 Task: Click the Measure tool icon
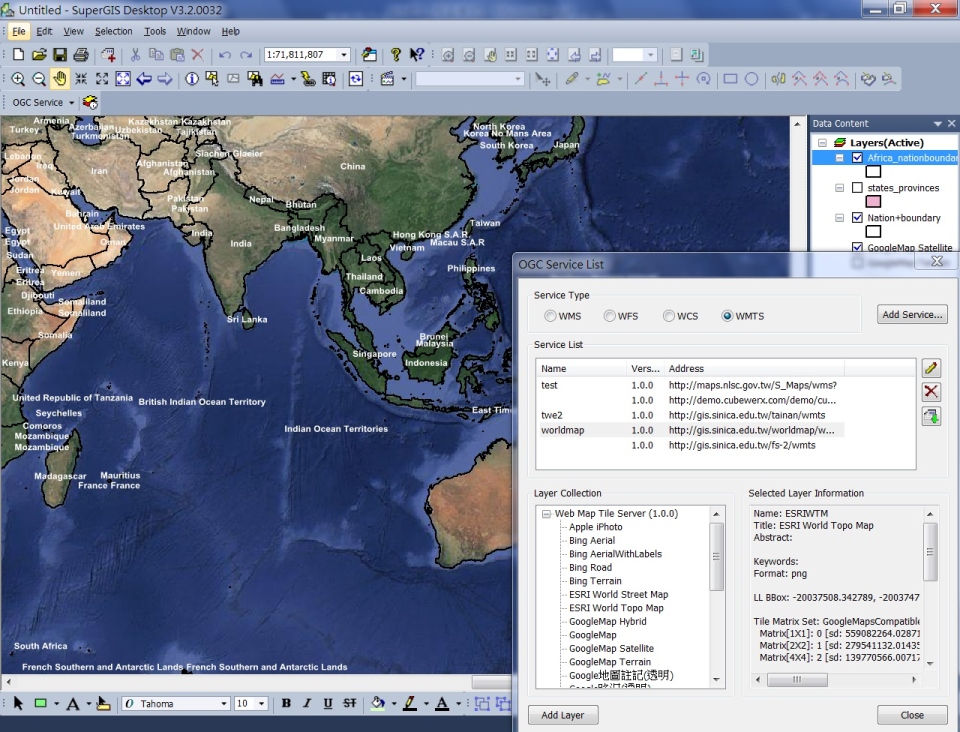pyautogui.click(x=277, y=78)
